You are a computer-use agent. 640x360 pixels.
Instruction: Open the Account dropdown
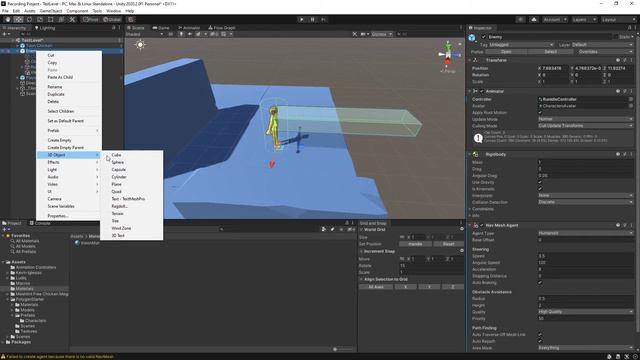(x=555, y=19)
